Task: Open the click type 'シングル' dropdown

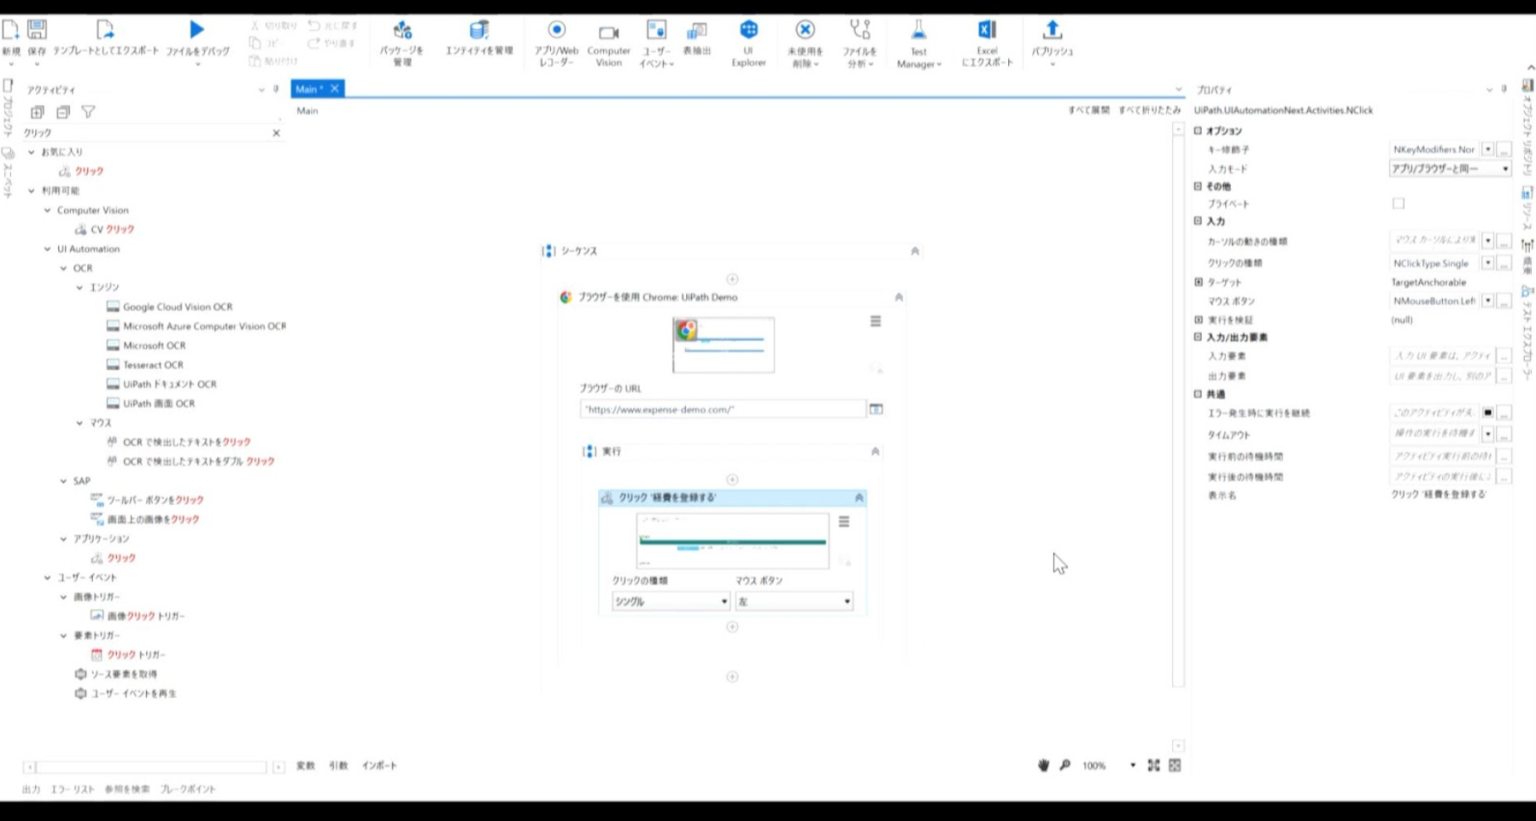Action: (x=669, y=602)
